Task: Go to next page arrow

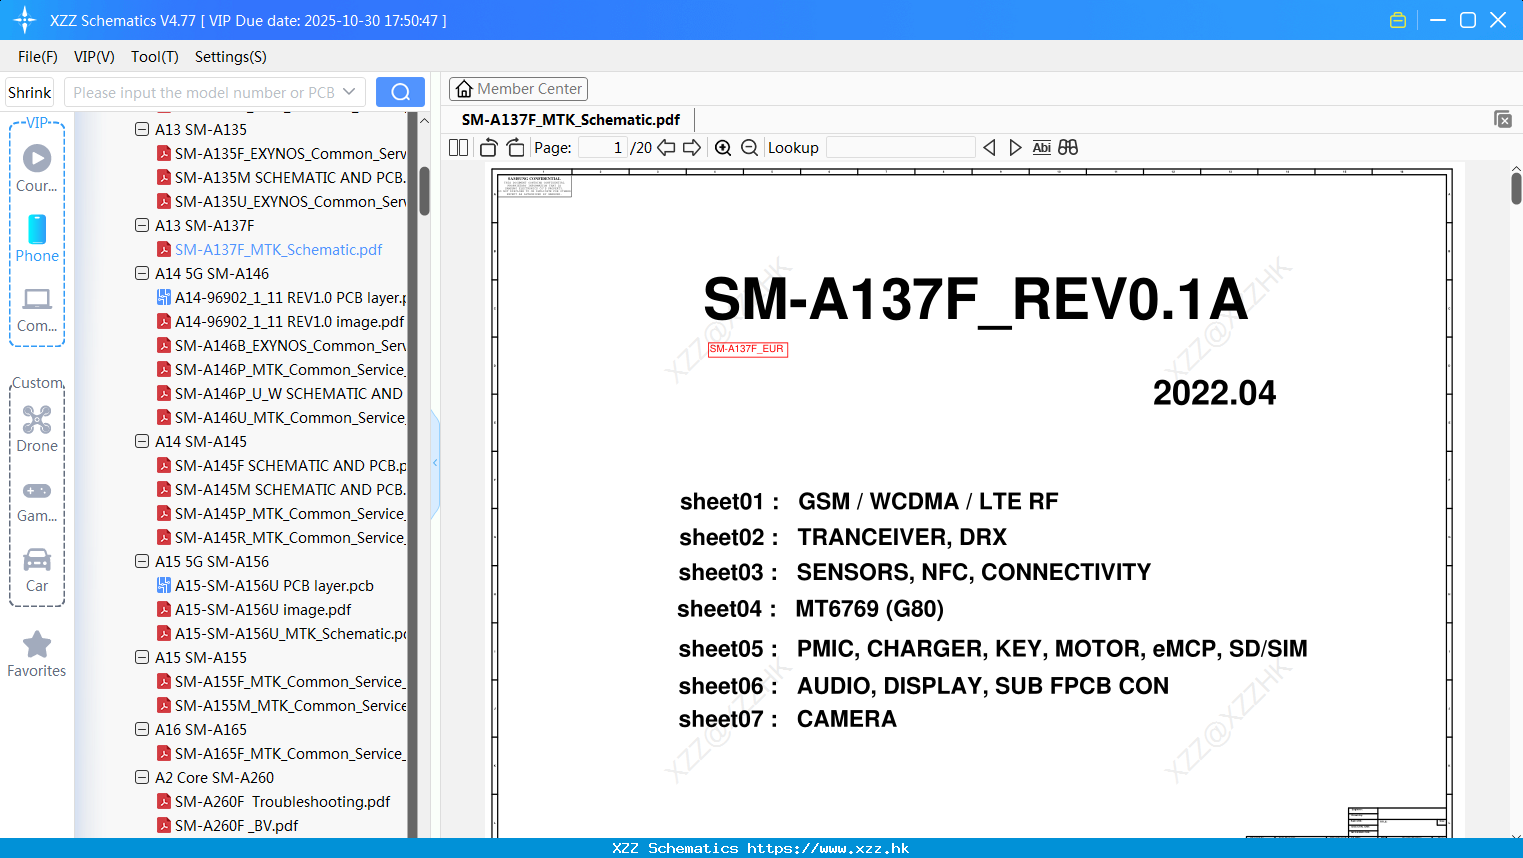Action: (692, 147)
